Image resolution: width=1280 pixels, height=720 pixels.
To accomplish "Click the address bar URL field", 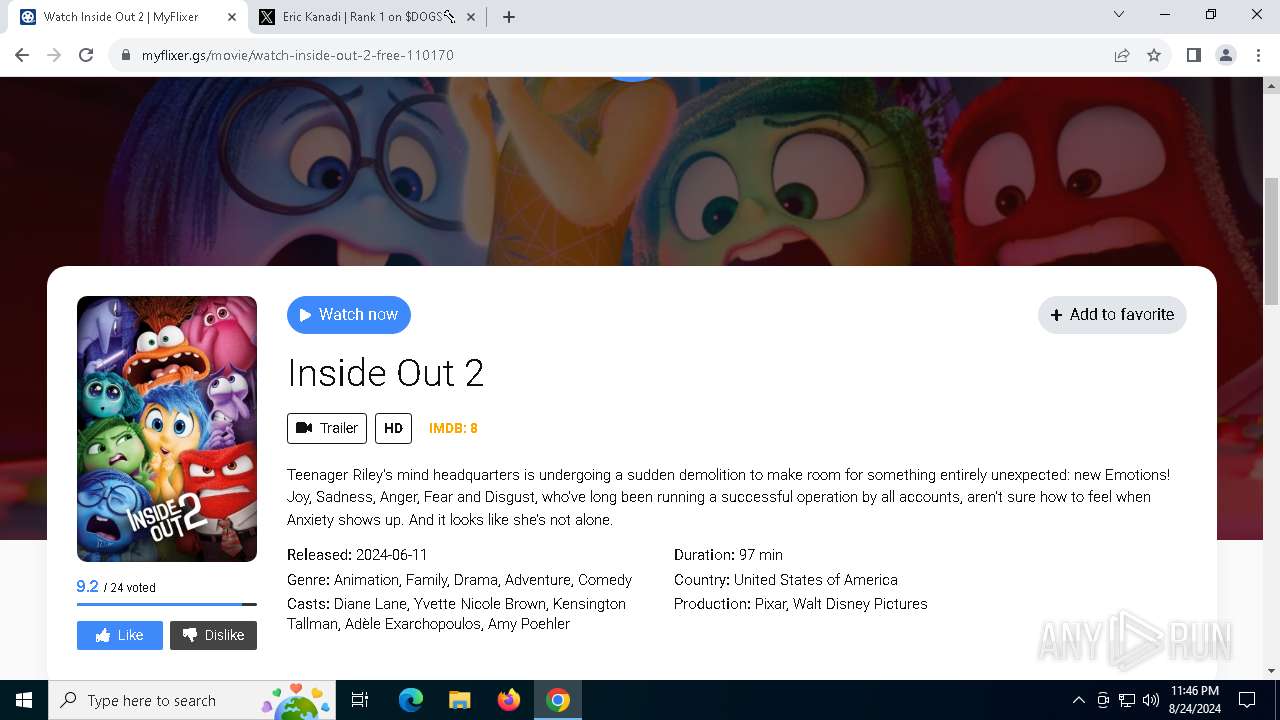I will pos(610,55).
